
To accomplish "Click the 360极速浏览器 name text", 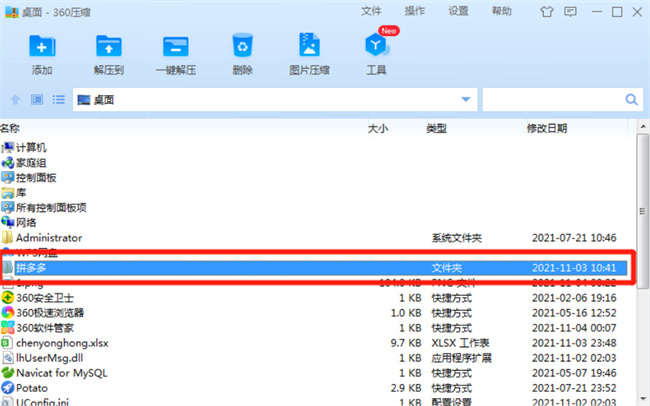I will (x=50, y=313).
